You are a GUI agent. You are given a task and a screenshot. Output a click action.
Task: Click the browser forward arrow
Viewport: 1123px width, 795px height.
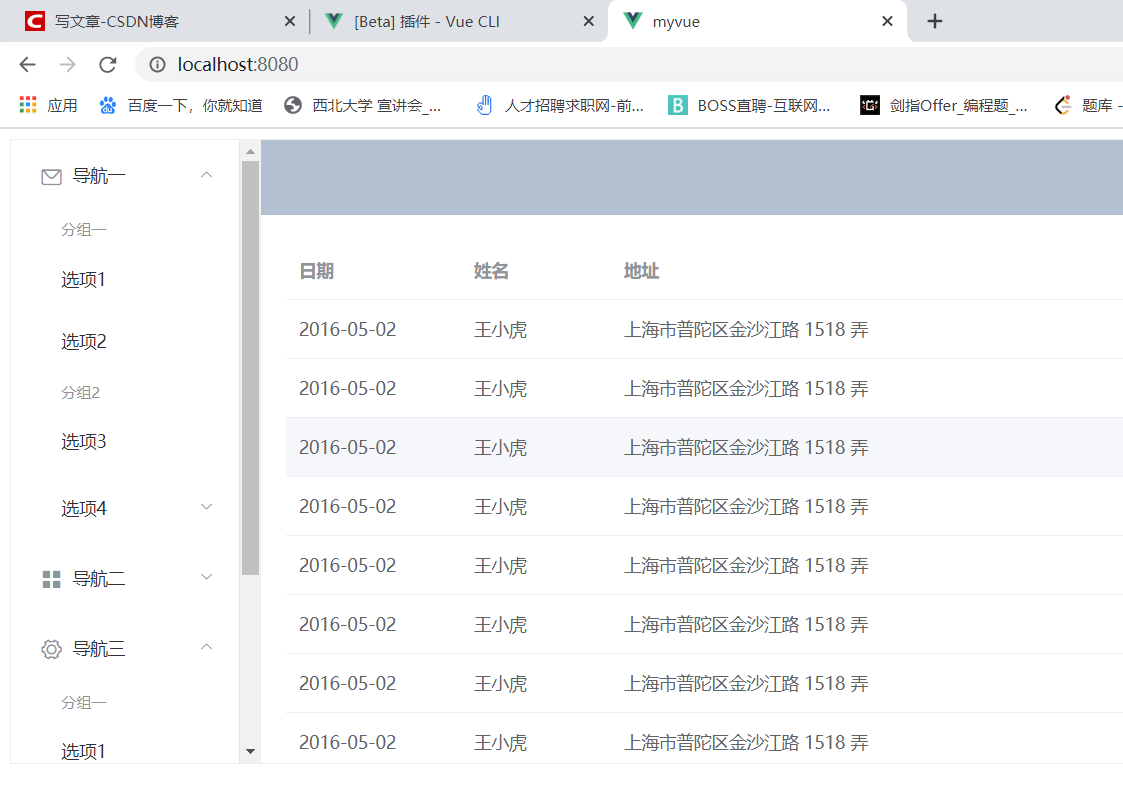67,64
